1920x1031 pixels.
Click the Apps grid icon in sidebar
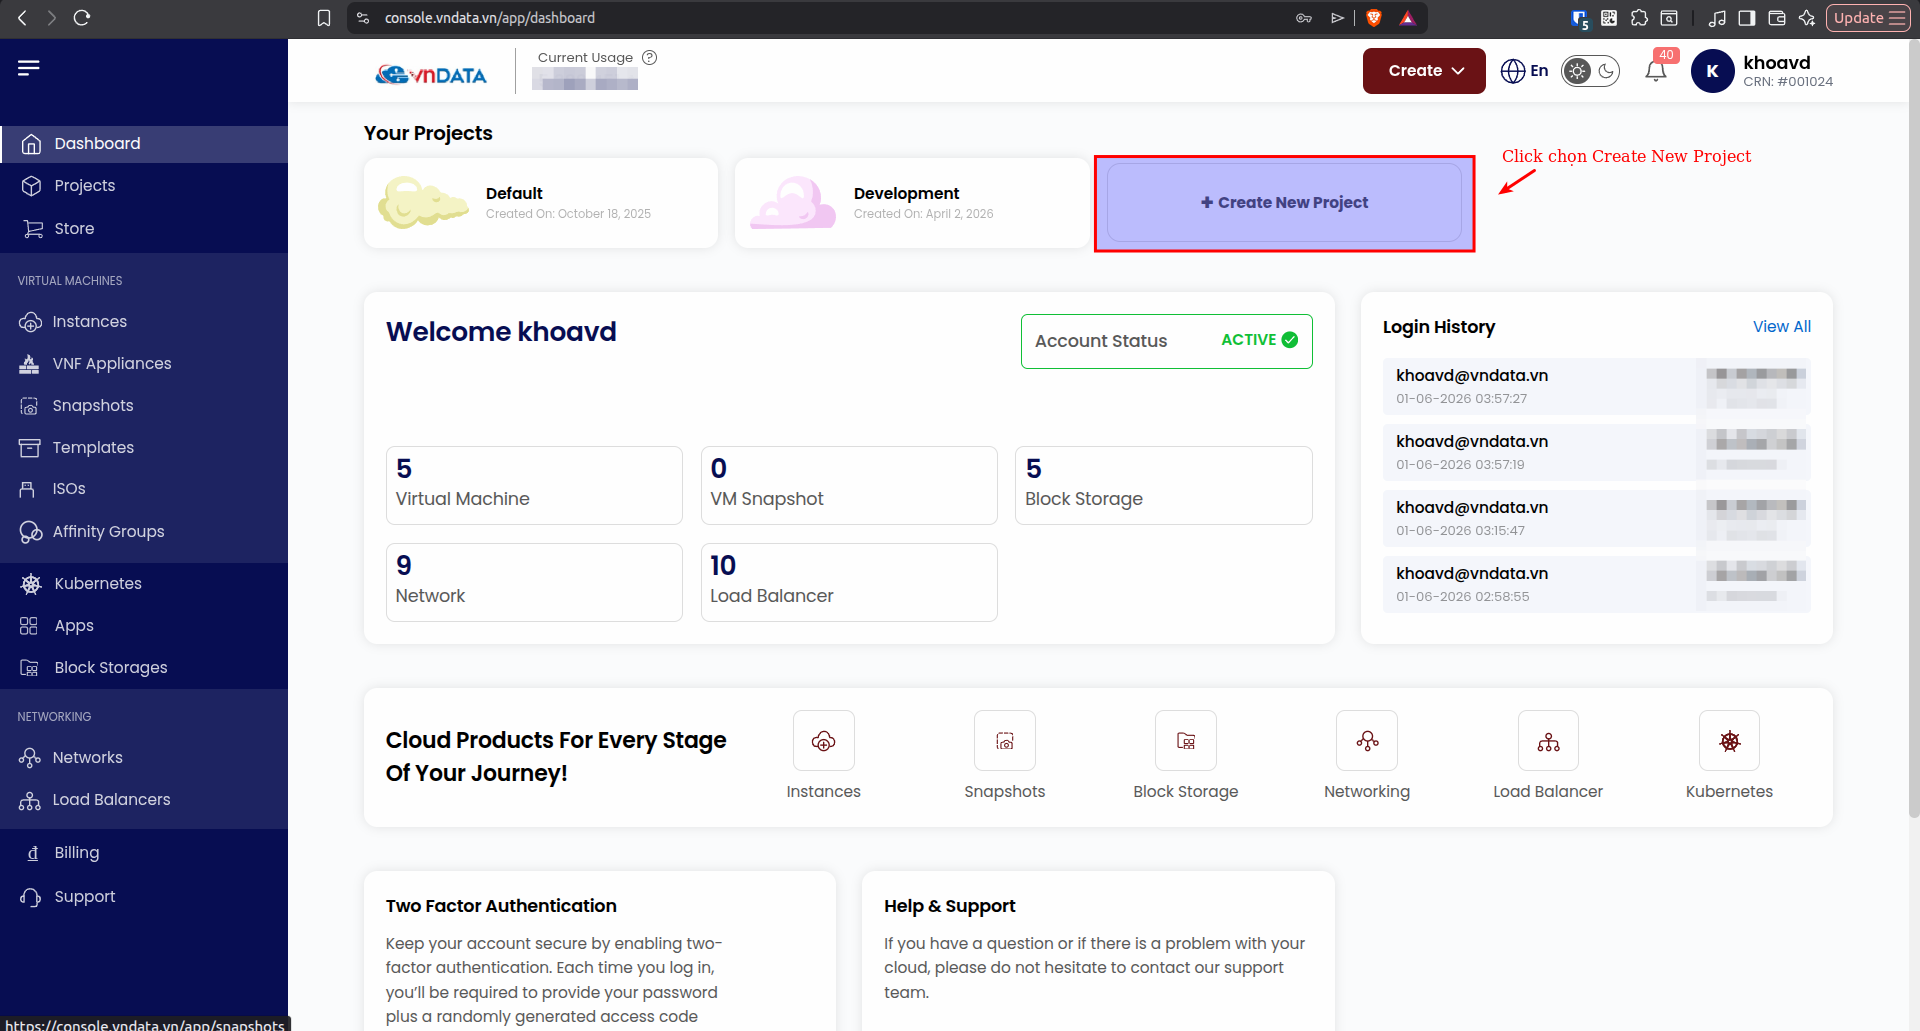point(29,626)
